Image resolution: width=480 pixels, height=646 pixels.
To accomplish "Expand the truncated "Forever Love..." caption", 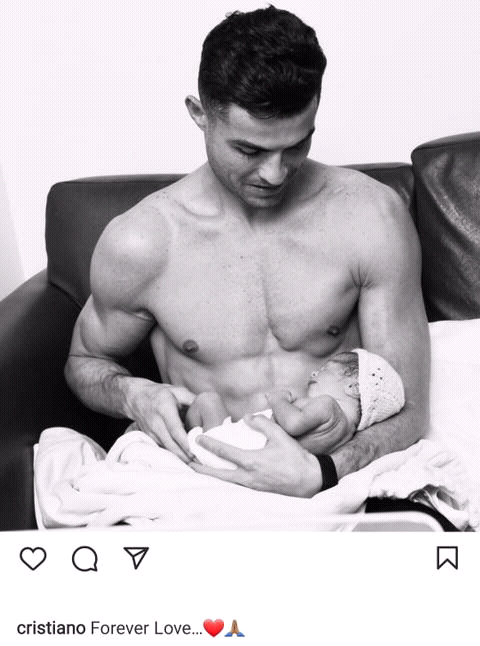I will tap(147, 629).
